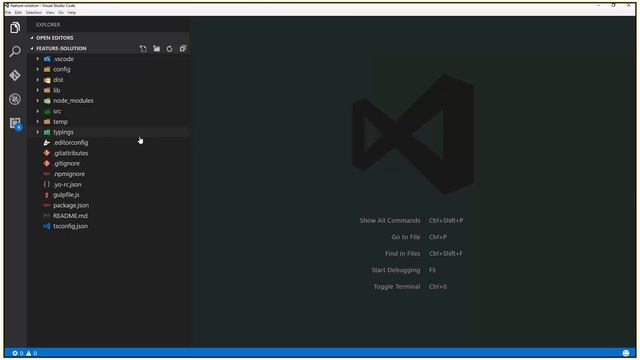Image resolution: width=640 pixels, height=360 pixels.
Task: Click the window title text in title bar
Action: pyautogui.click(x=42, y=6)
